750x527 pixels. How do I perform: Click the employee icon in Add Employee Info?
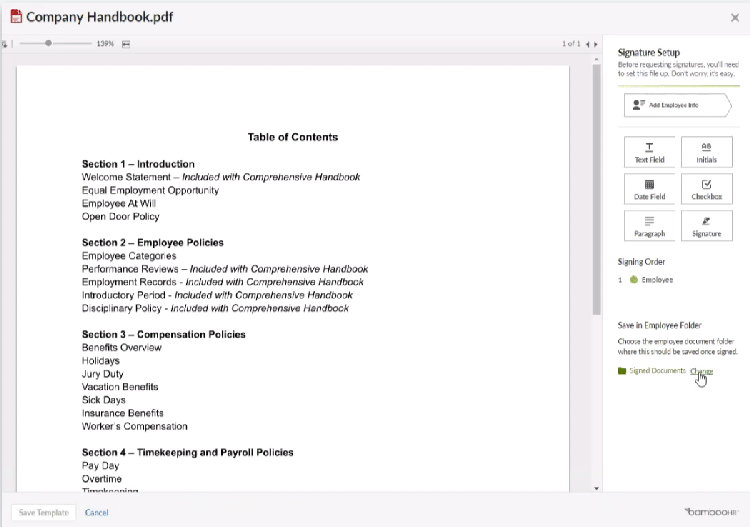[x=639, y=105]
